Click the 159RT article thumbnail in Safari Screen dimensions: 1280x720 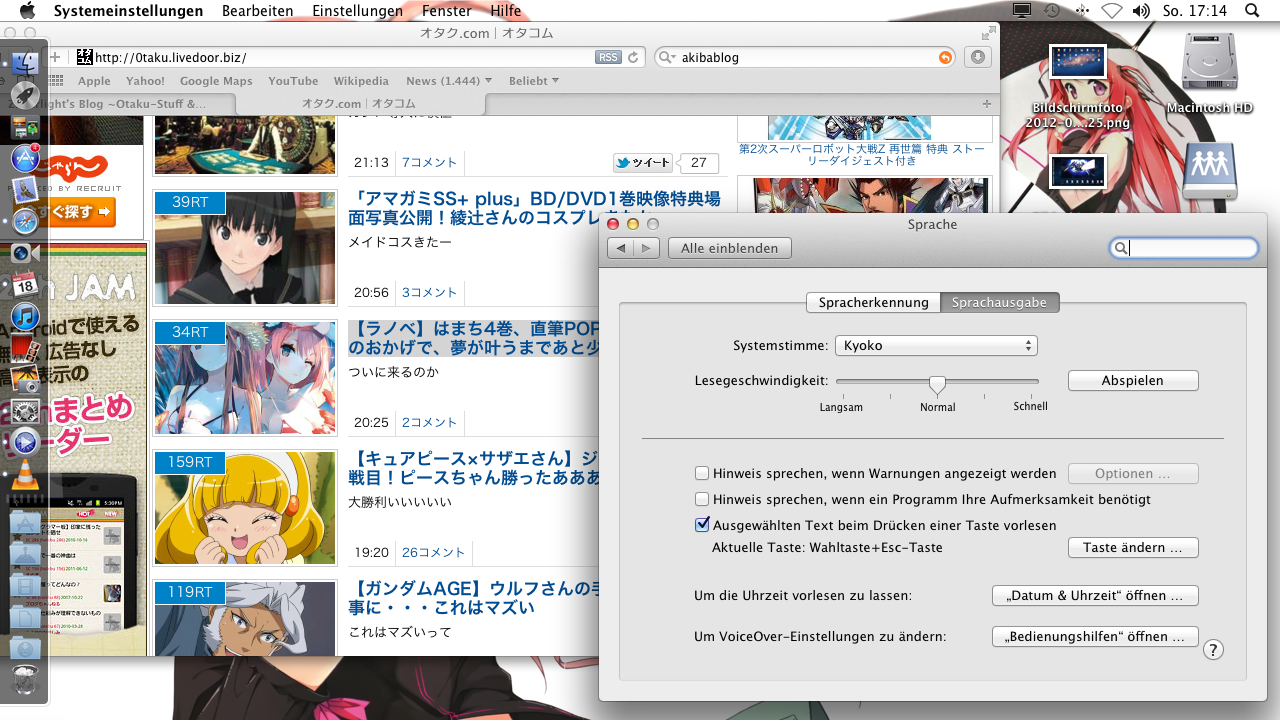(x=244, y=508)
